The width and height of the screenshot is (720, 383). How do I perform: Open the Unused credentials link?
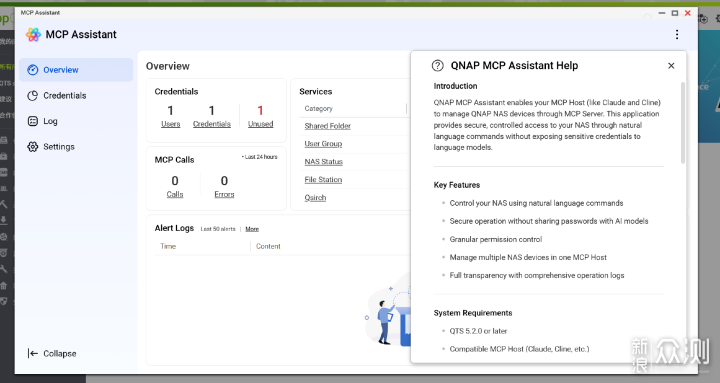click(260, 124)
